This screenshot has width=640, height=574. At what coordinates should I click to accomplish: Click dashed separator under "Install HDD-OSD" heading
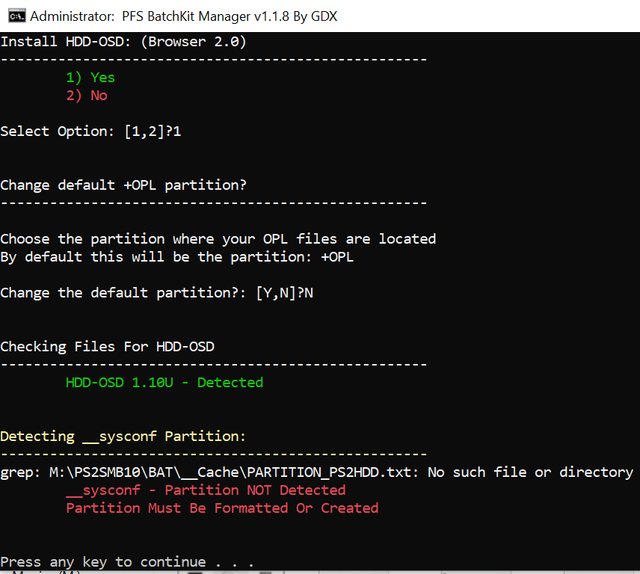pos(213,60)
